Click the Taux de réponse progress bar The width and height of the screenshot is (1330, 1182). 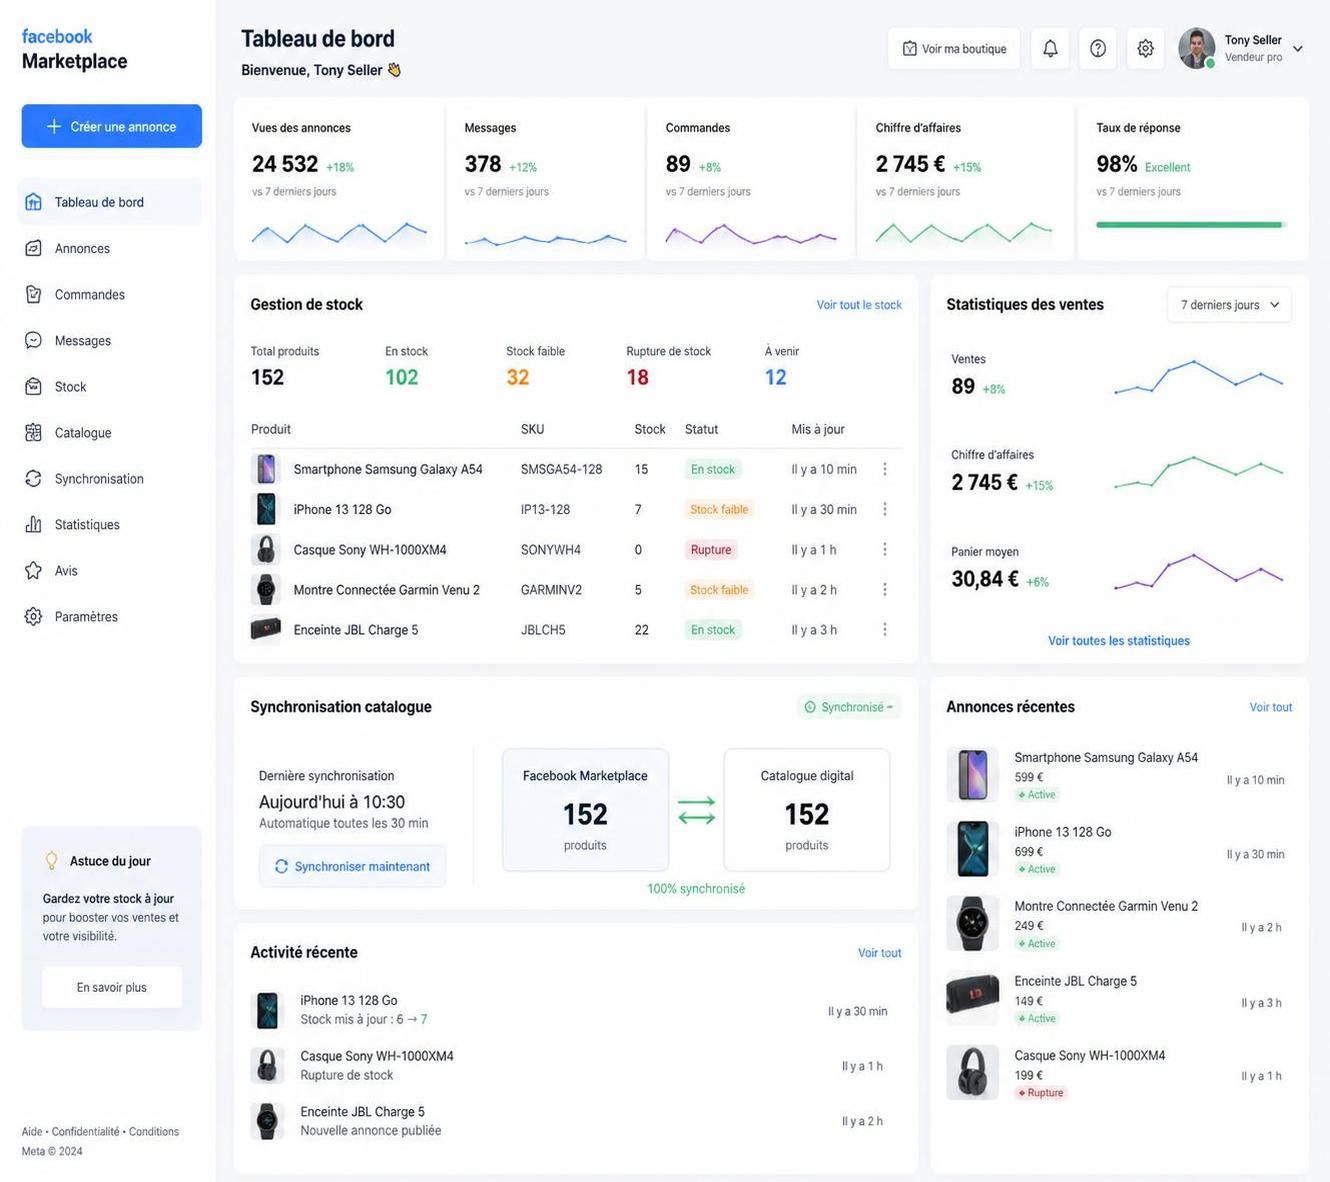click(1191, 225)
